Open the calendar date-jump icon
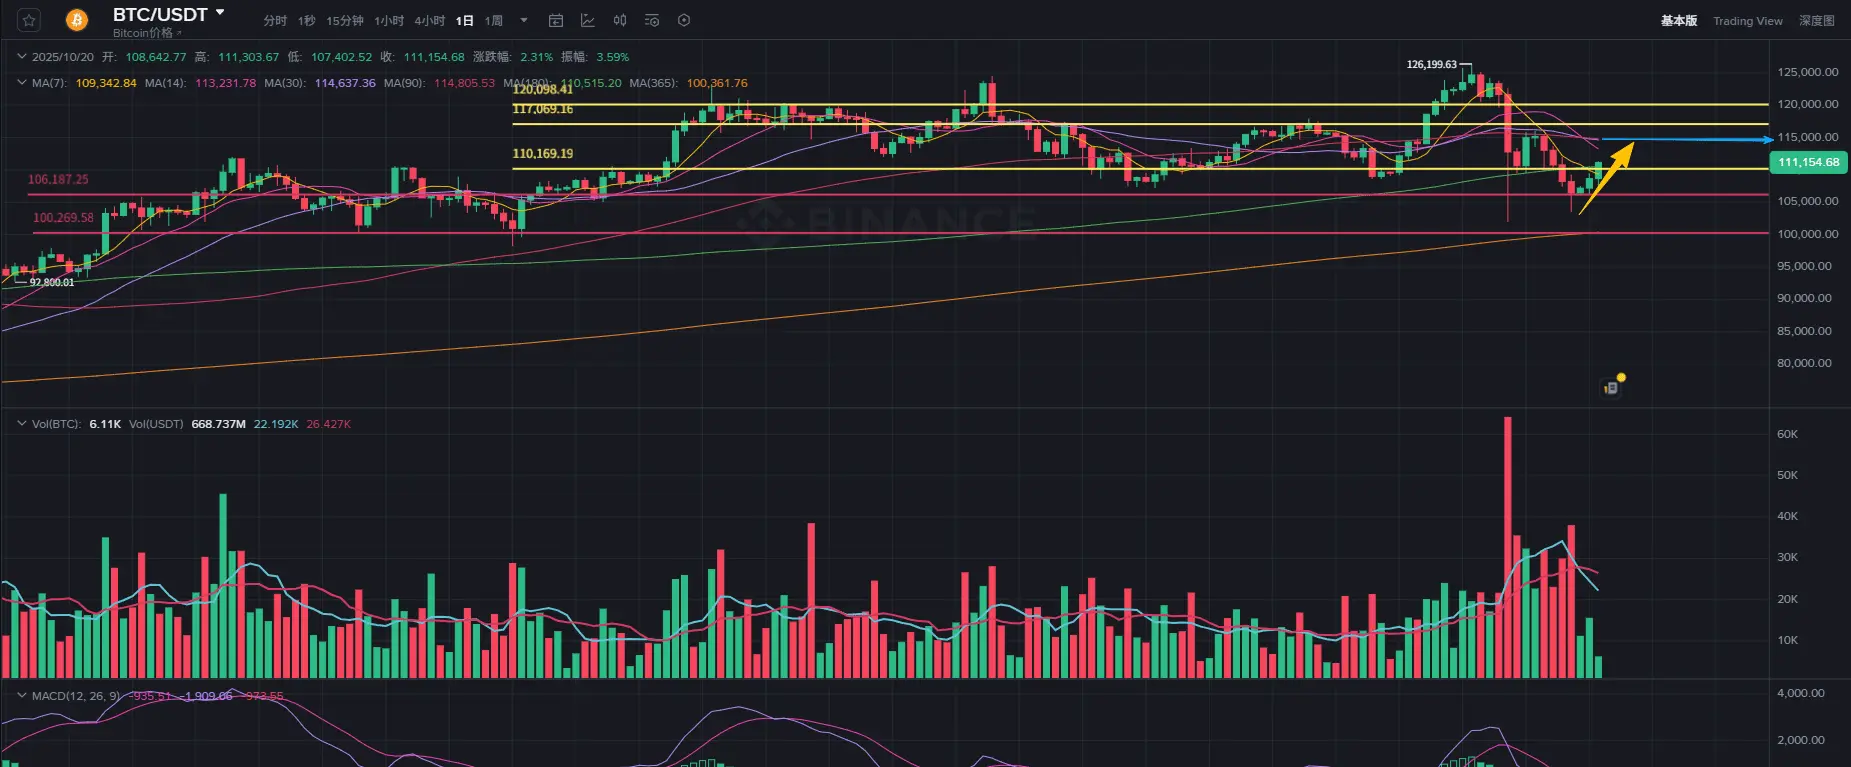The width and height of the screenshot is (1851, 767). (x=556, y=20)
